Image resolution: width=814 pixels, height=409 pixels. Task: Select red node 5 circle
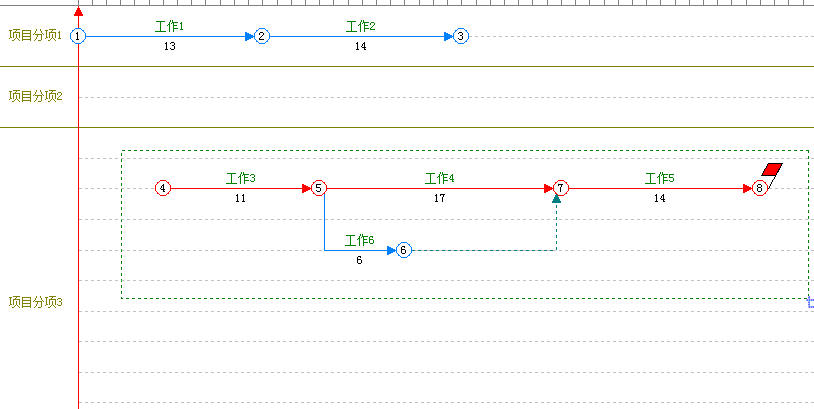tap(318, 188)
